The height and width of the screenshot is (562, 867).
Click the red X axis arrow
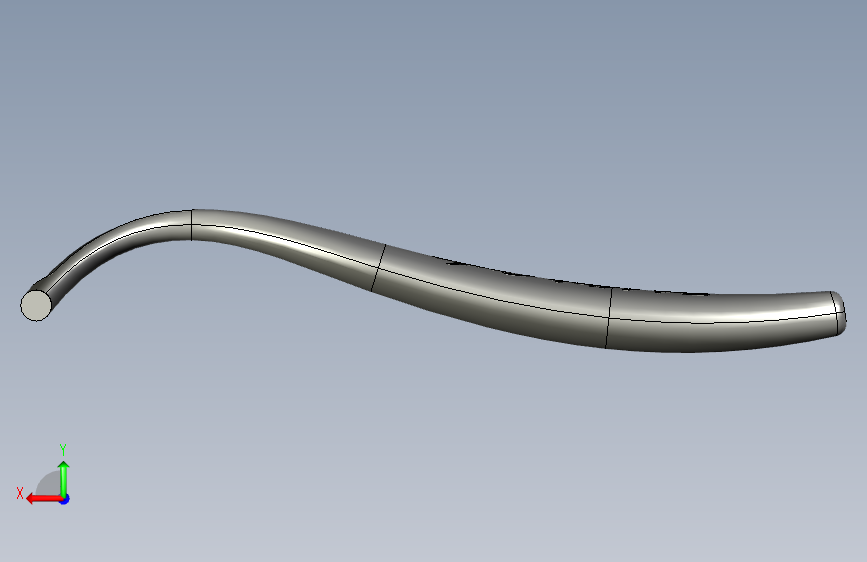[44, 499]
